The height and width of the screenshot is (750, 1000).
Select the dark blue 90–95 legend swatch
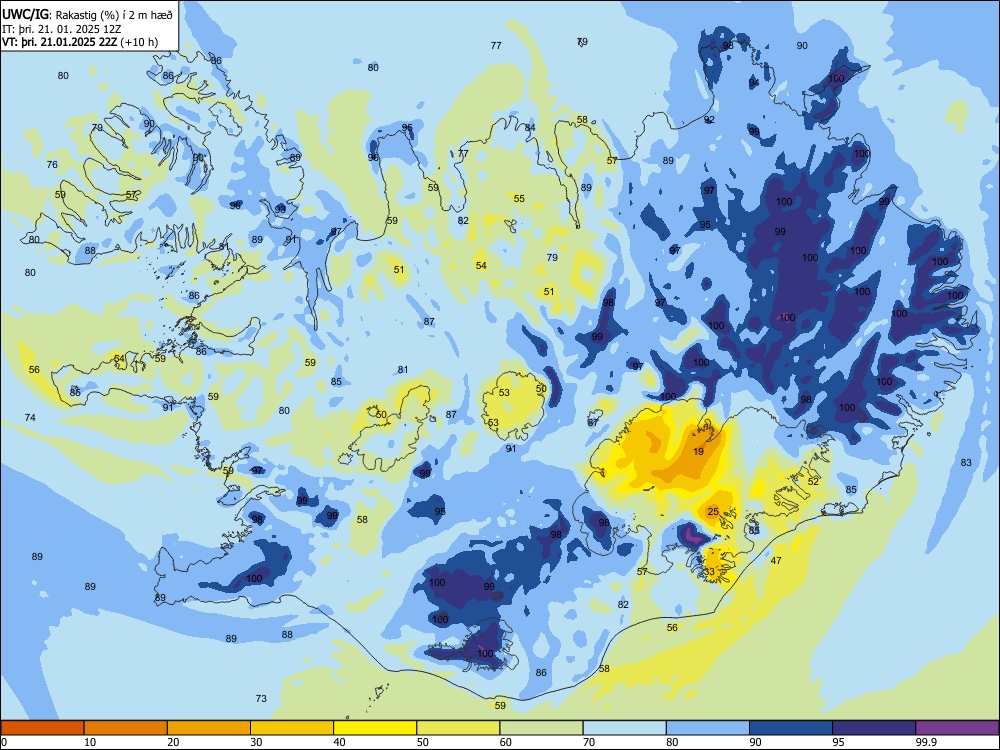pos(791,728)
